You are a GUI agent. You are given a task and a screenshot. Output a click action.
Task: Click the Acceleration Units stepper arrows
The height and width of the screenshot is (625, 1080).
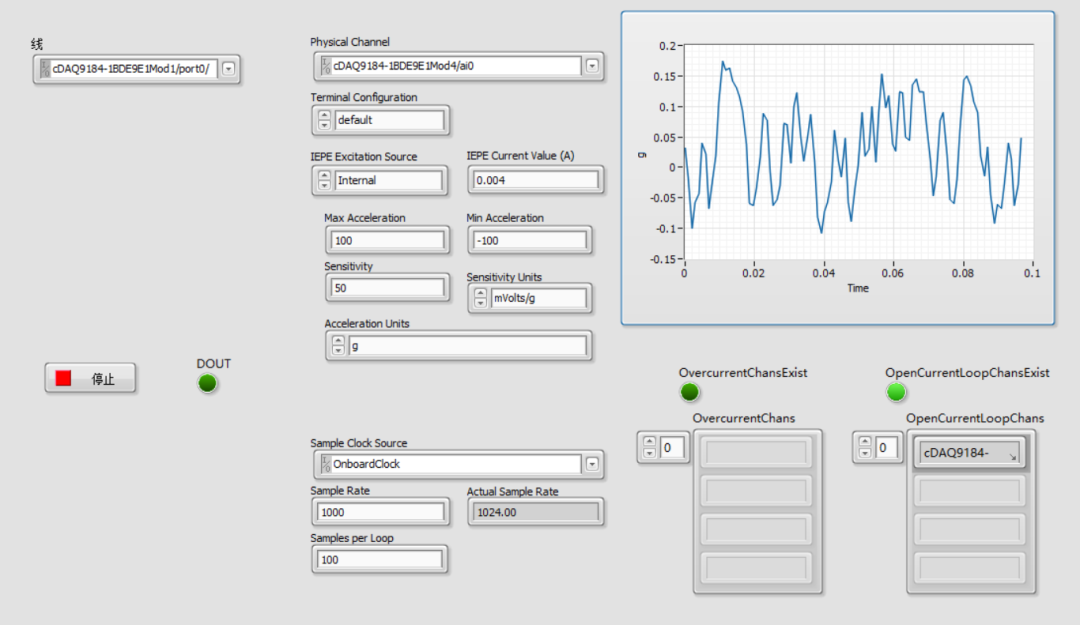coord(338,346)
